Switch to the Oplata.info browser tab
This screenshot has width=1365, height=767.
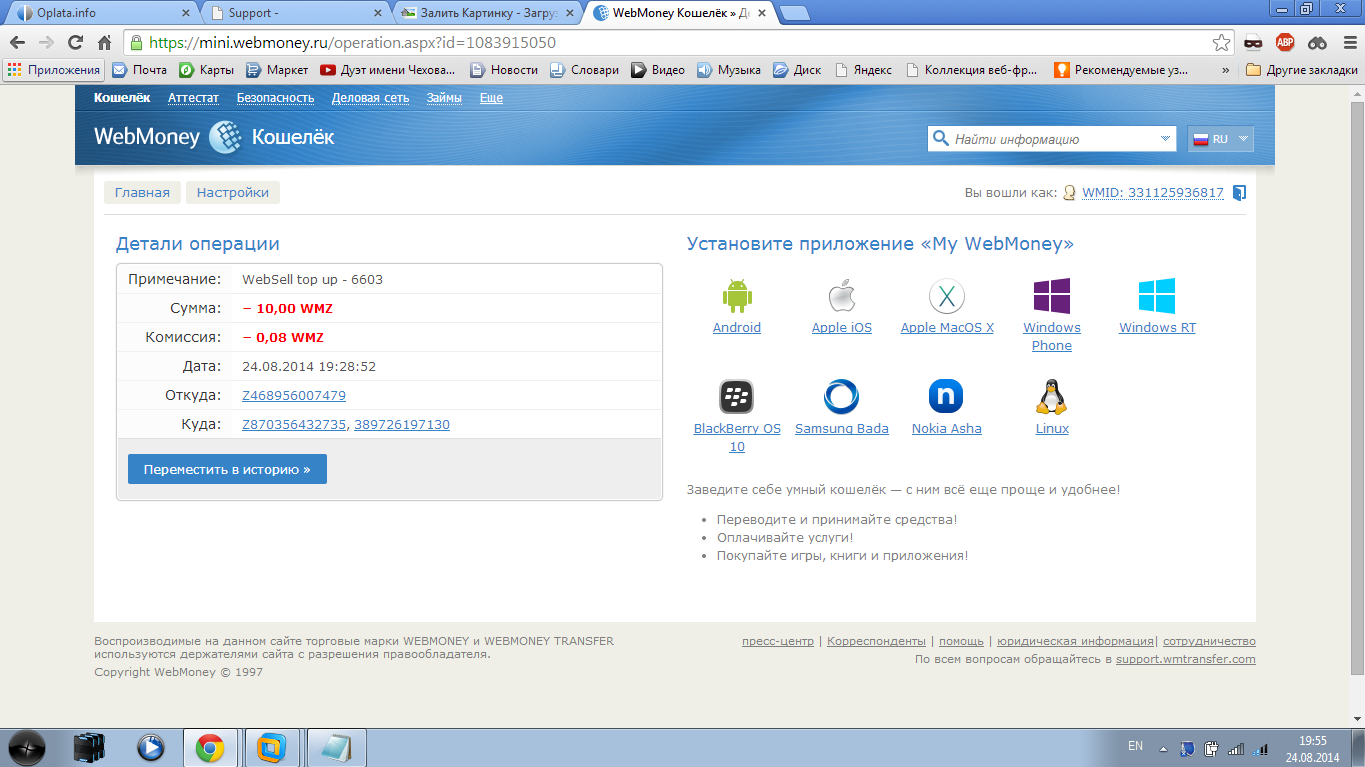pyautogui.click(x=101, y=13)
